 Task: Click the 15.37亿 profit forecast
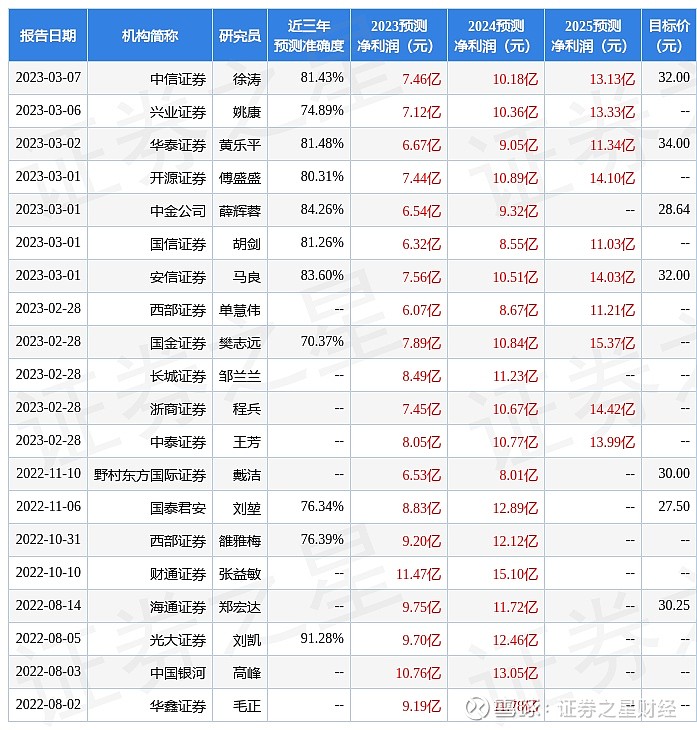point(612,343)
